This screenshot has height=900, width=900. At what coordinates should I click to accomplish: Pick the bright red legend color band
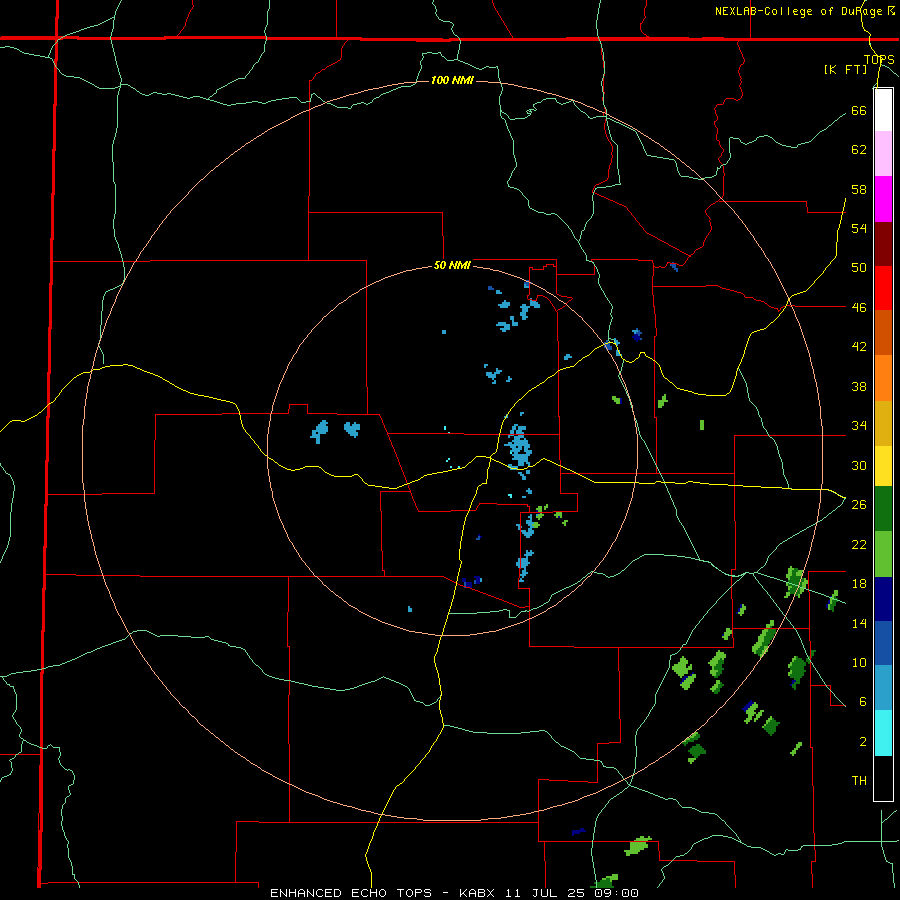pyautogui.click(x=883, y=288)
